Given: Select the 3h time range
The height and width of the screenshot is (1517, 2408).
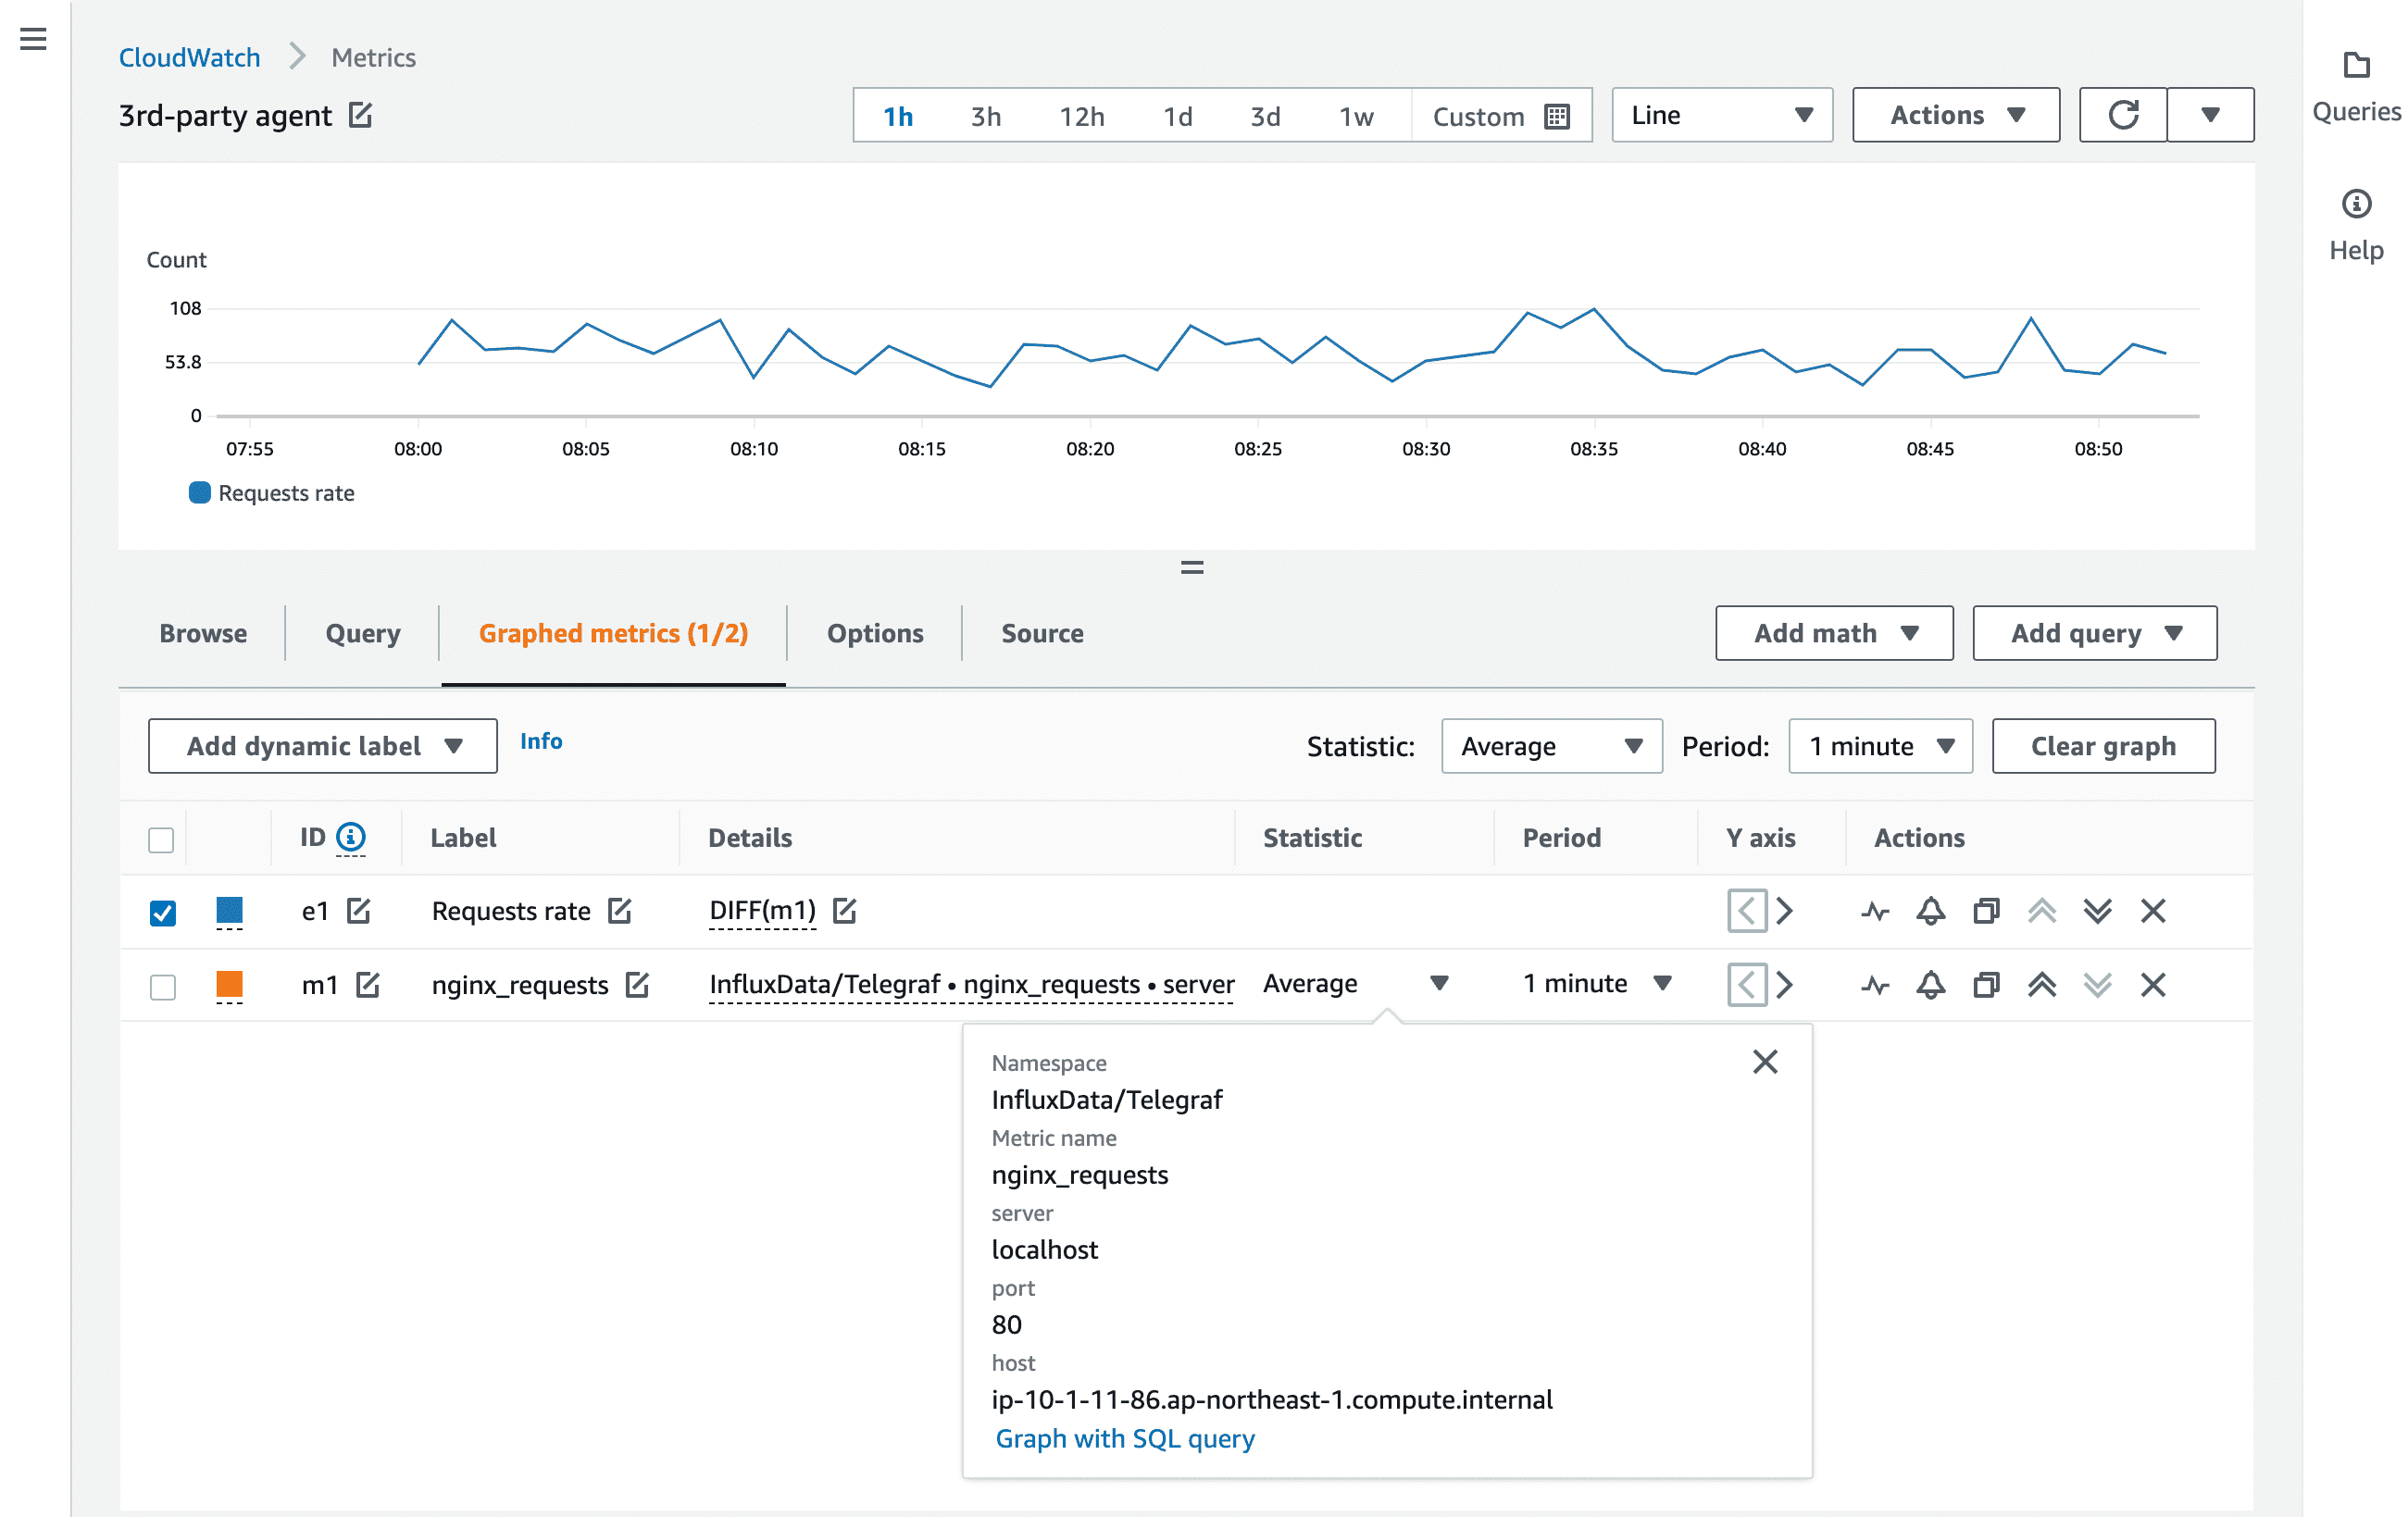Looking at the screenshot, I should point(986,116).
